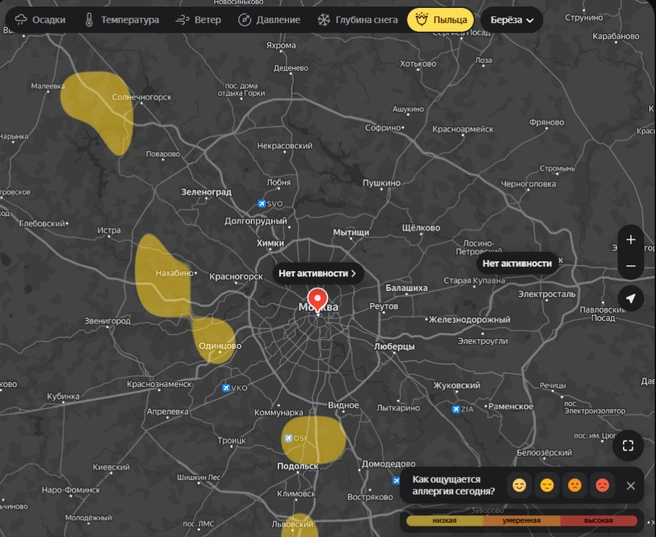Click the Реутов city label
The height and width of the screenshot is (537, 656).
(x=384, y=306)
